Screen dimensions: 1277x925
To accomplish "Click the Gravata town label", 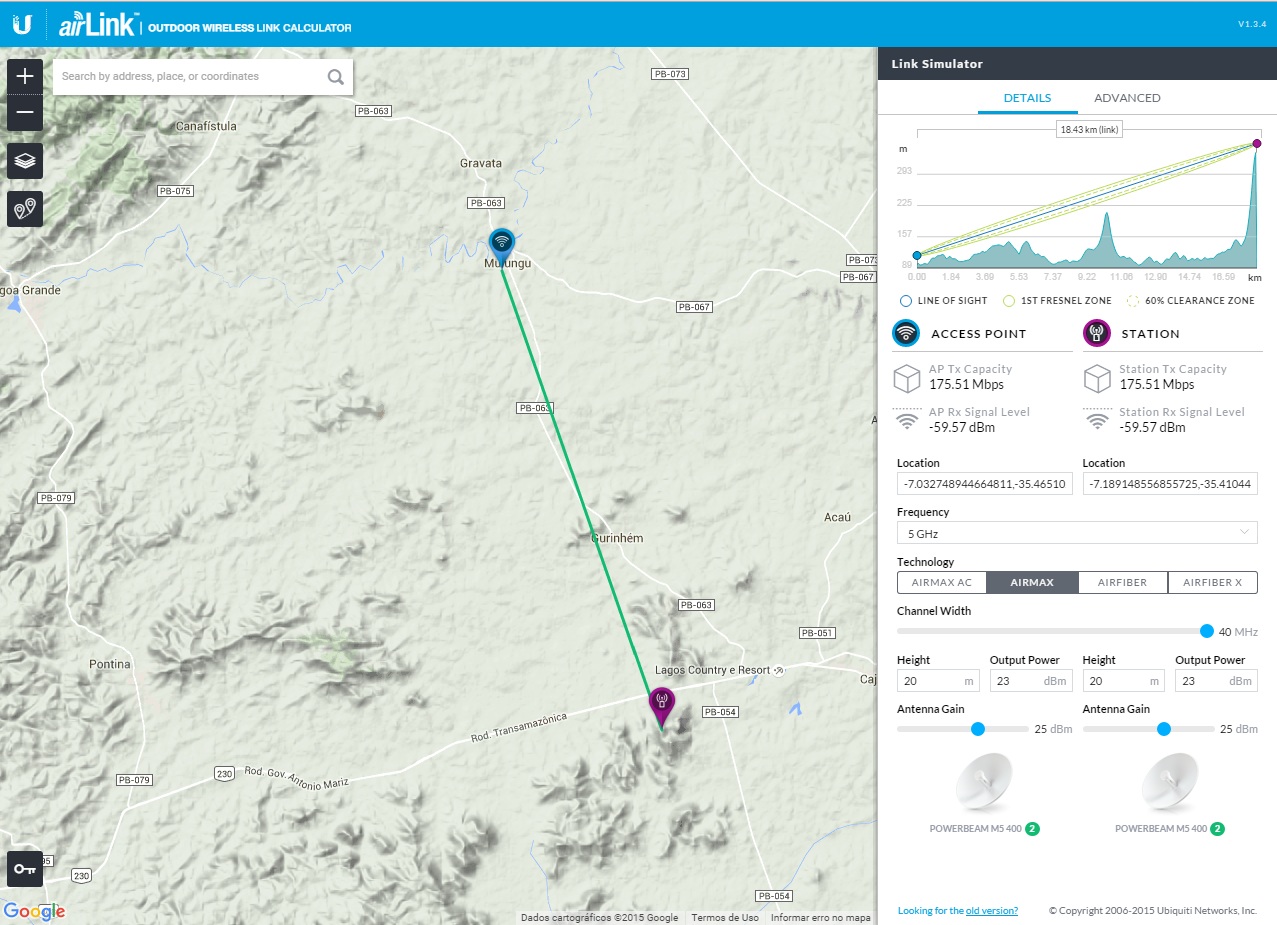I will [x=481, y=163].
